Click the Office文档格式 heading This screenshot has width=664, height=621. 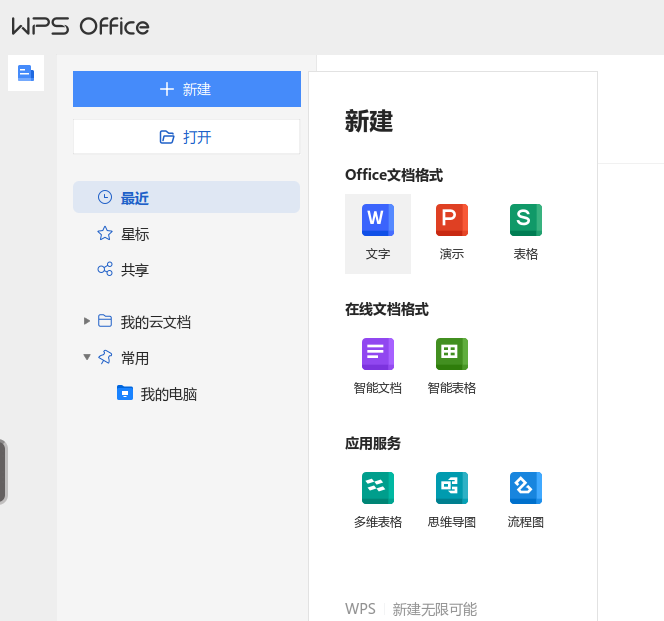(394, 175)
